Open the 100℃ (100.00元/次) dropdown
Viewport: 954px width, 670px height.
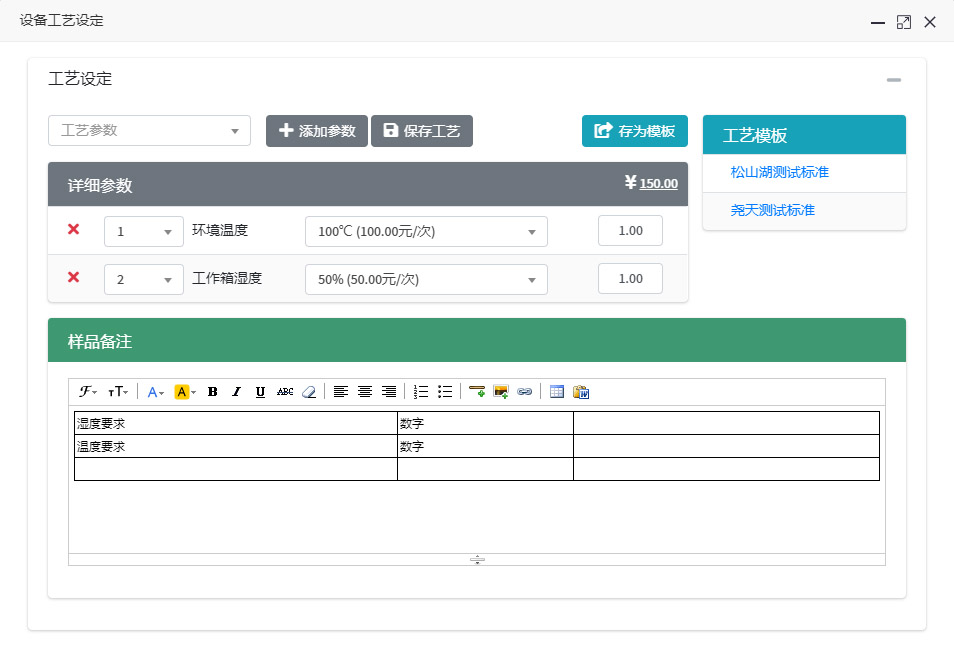(426, 231)
